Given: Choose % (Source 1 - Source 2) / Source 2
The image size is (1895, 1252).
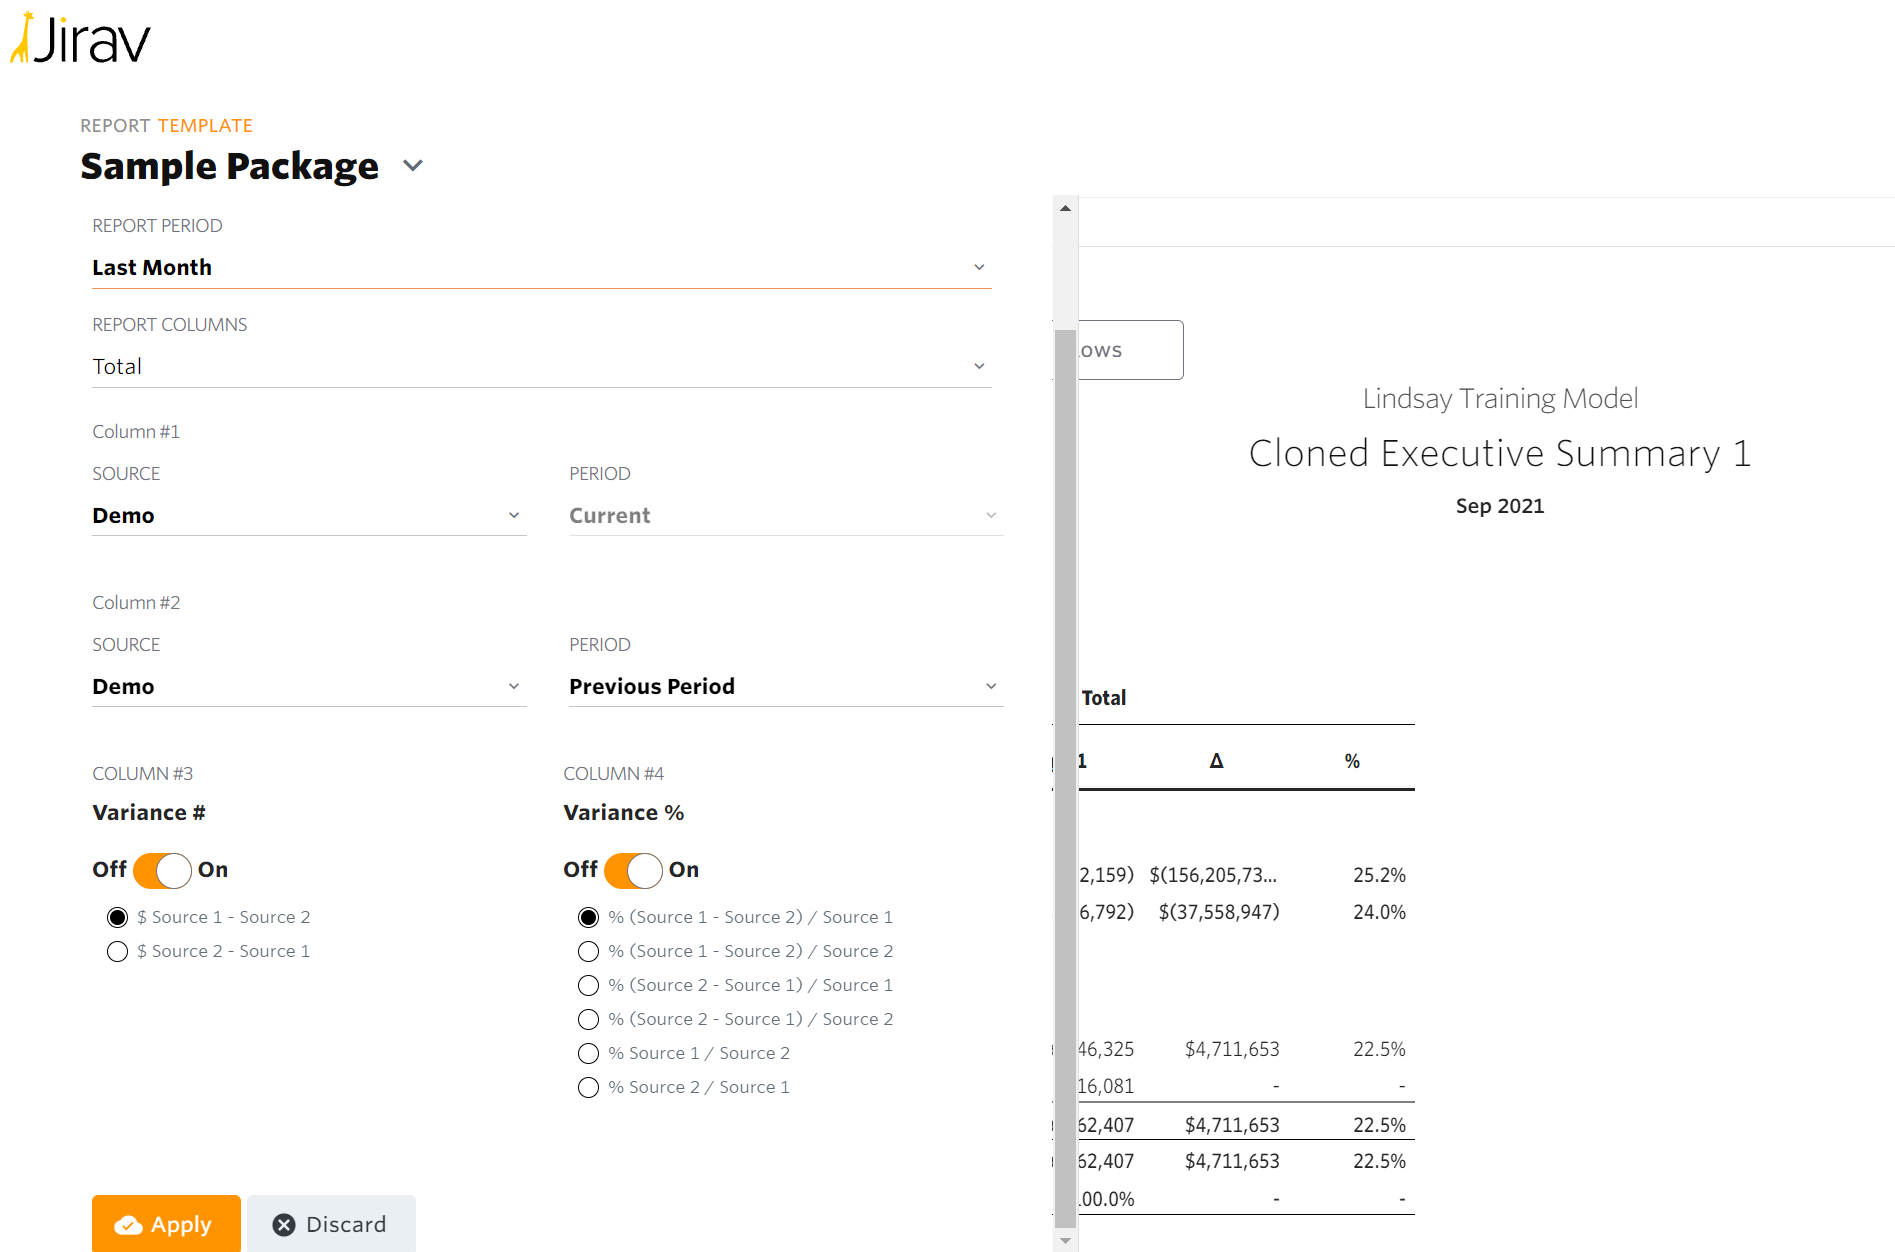Looking at the screenshot, I should pyautogui.click(x=589, y=952).
